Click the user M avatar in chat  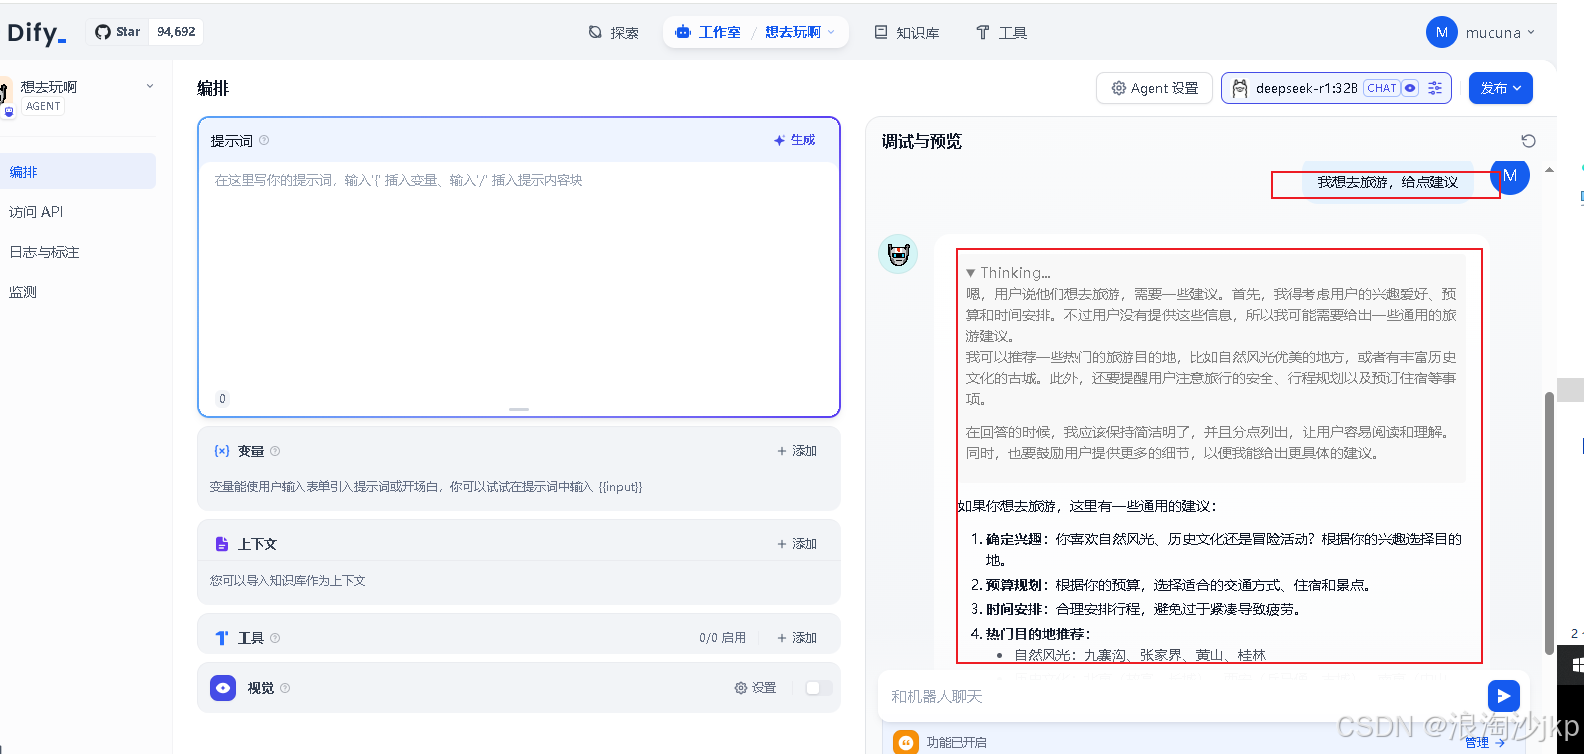1510,176
